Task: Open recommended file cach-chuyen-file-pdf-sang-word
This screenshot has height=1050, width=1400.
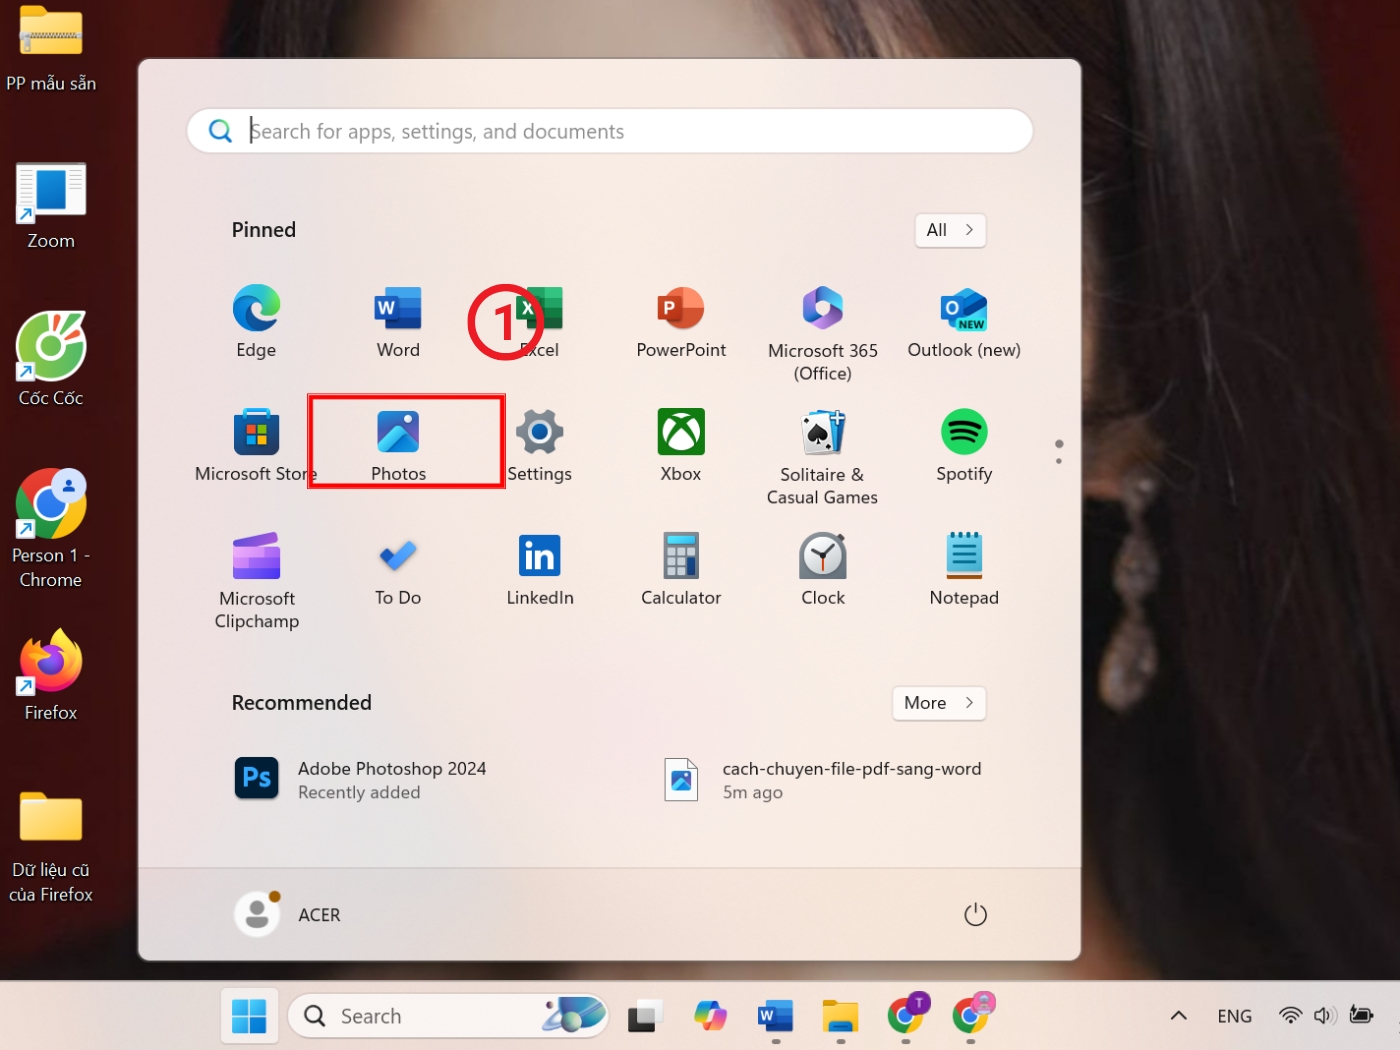Action: click(x=823, y=780)
